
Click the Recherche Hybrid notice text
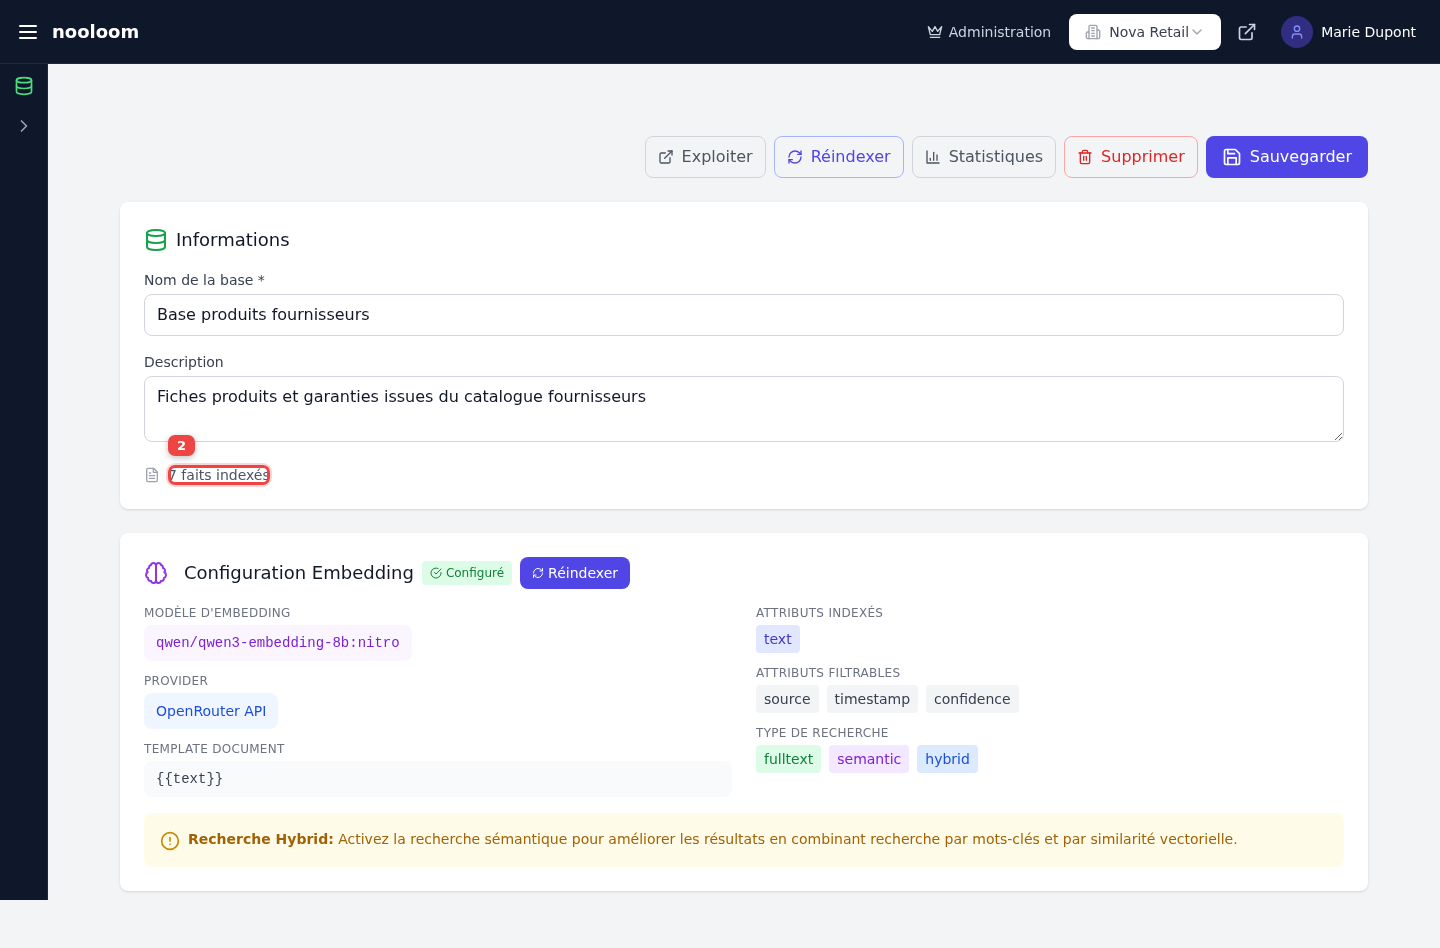click(712, 839)
